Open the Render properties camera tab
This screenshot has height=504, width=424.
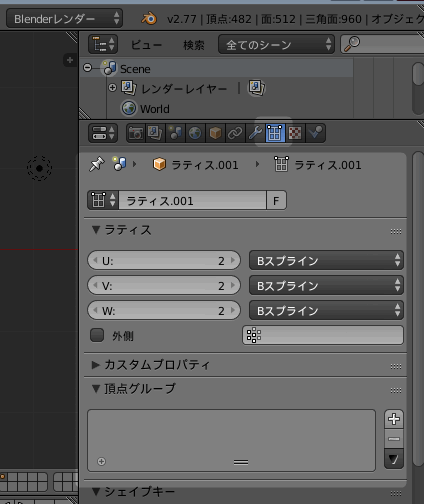pos(136,133)
